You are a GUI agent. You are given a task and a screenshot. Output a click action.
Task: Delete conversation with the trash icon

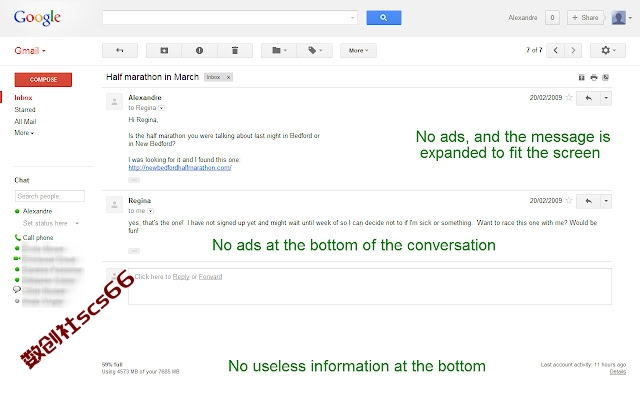[235, 51]
